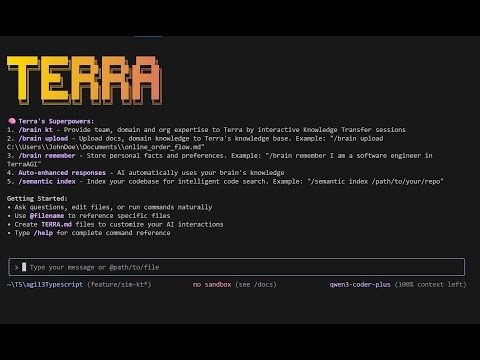Select the "/brain remember" command text
Screen dimensions: 480x360
(x=47, y=156)
